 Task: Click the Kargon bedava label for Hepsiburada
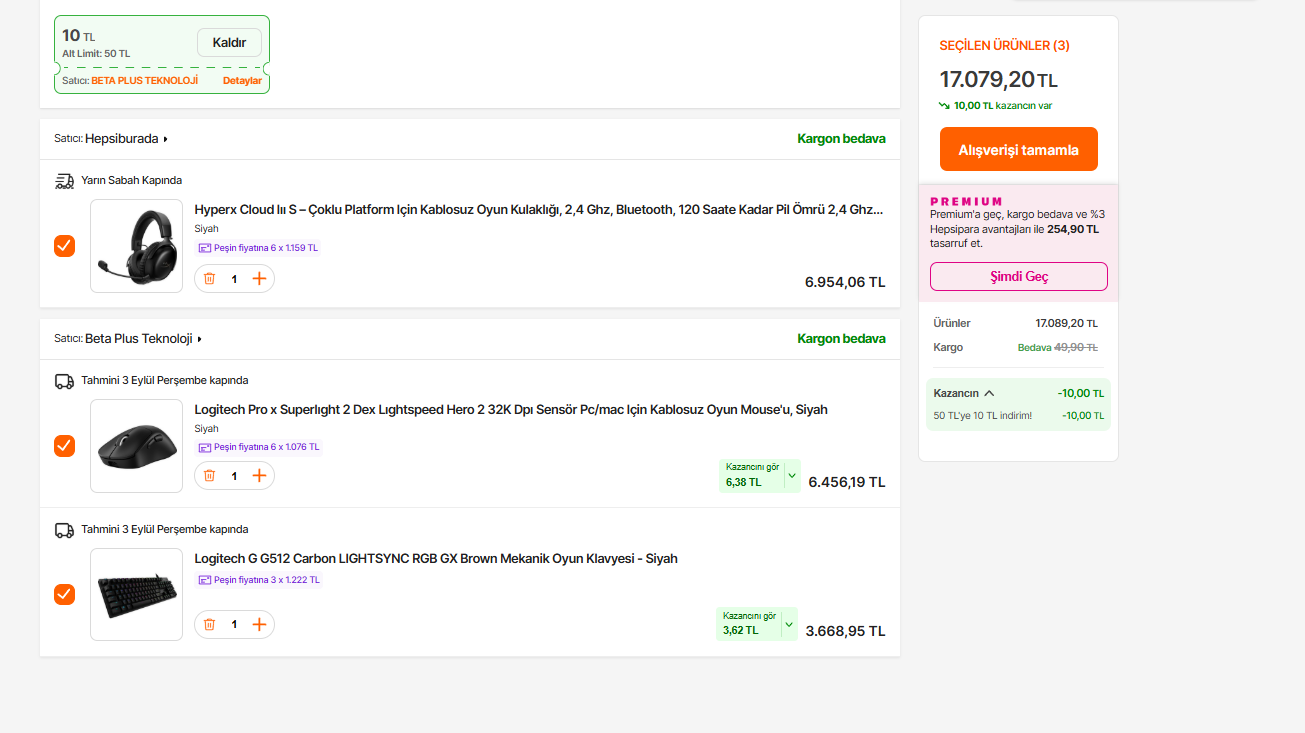tap(841, 139)
